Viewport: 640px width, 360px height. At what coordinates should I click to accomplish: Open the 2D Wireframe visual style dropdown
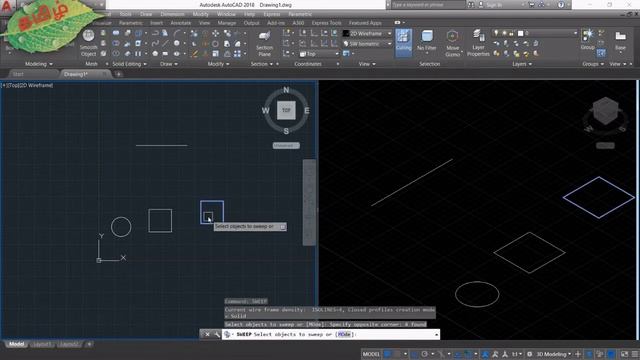pos(367,33)
